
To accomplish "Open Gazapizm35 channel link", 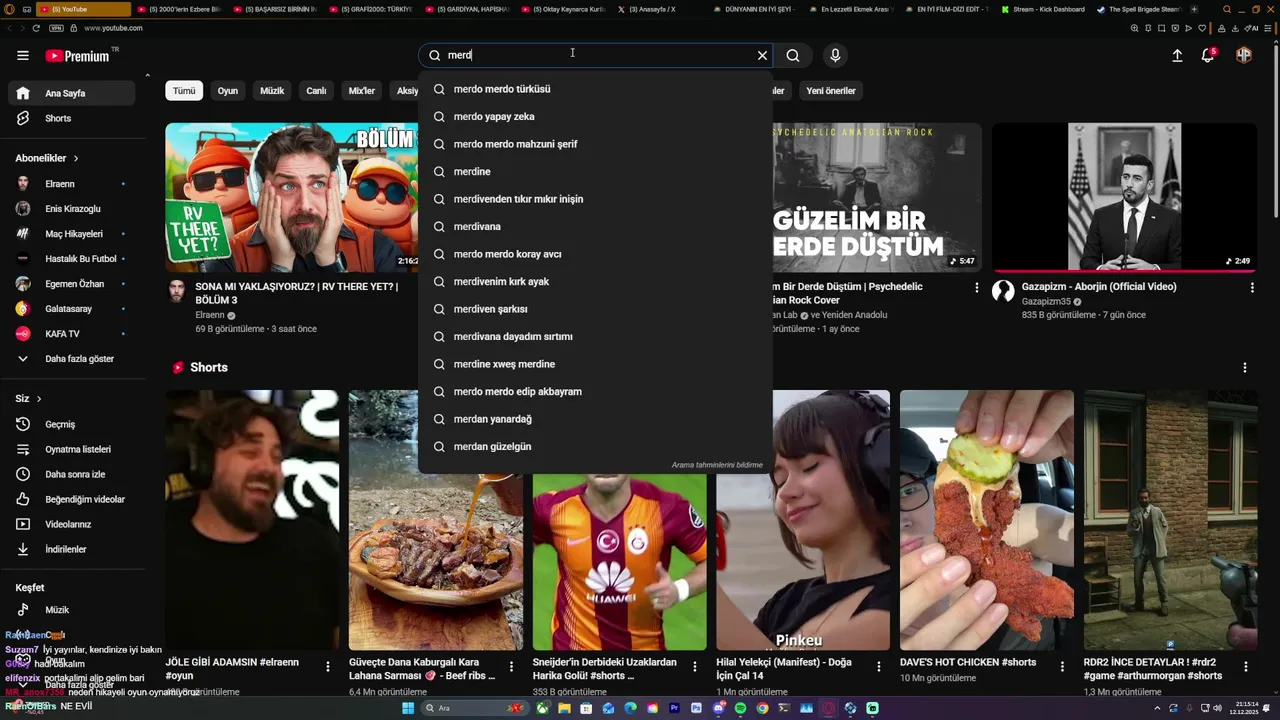I will click(x=1046, y=301).
